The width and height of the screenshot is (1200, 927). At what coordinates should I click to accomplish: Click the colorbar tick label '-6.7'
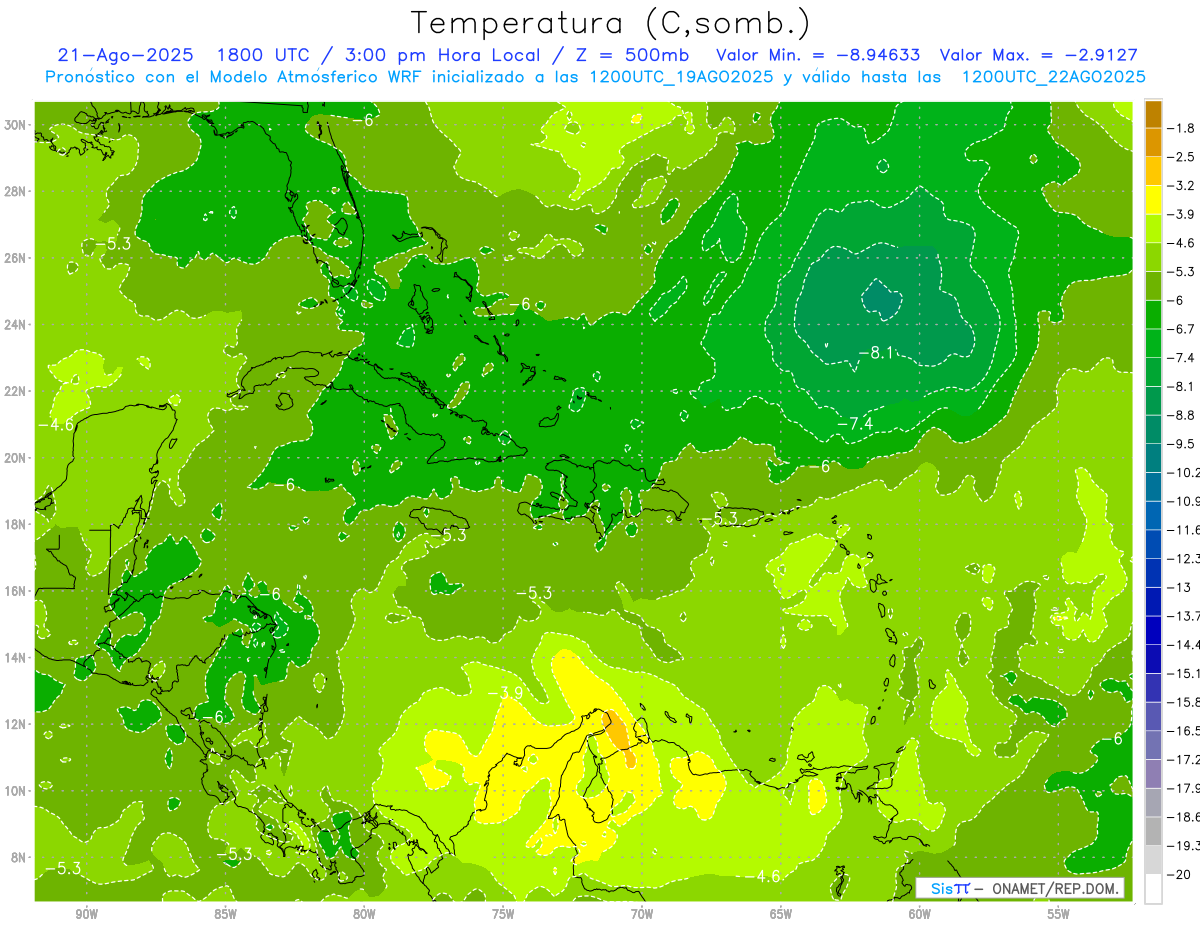point(1183,329)
